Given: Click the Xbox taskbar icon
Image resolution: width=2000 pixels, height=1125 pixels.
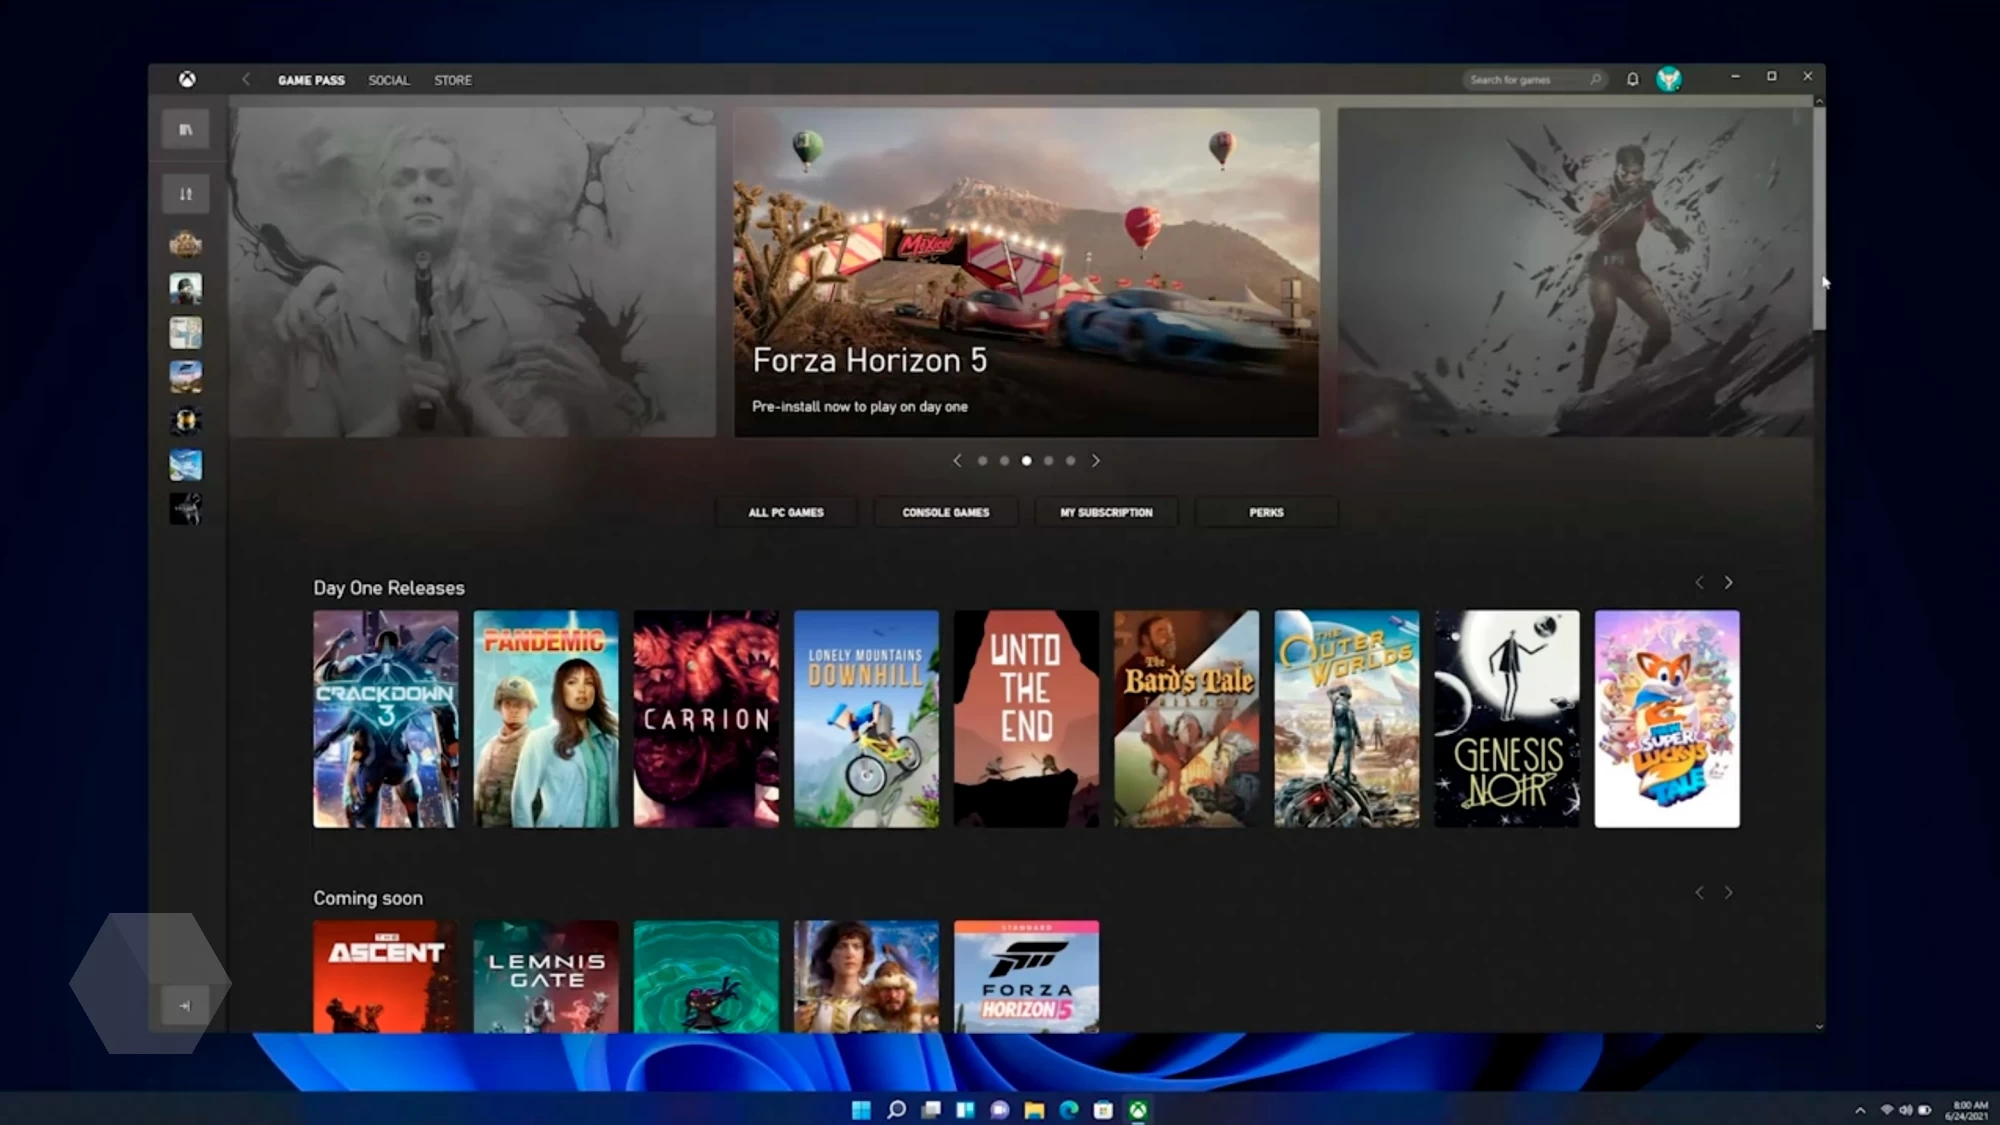Looking at the screenshot, I should click(x=1137, y=1109).
